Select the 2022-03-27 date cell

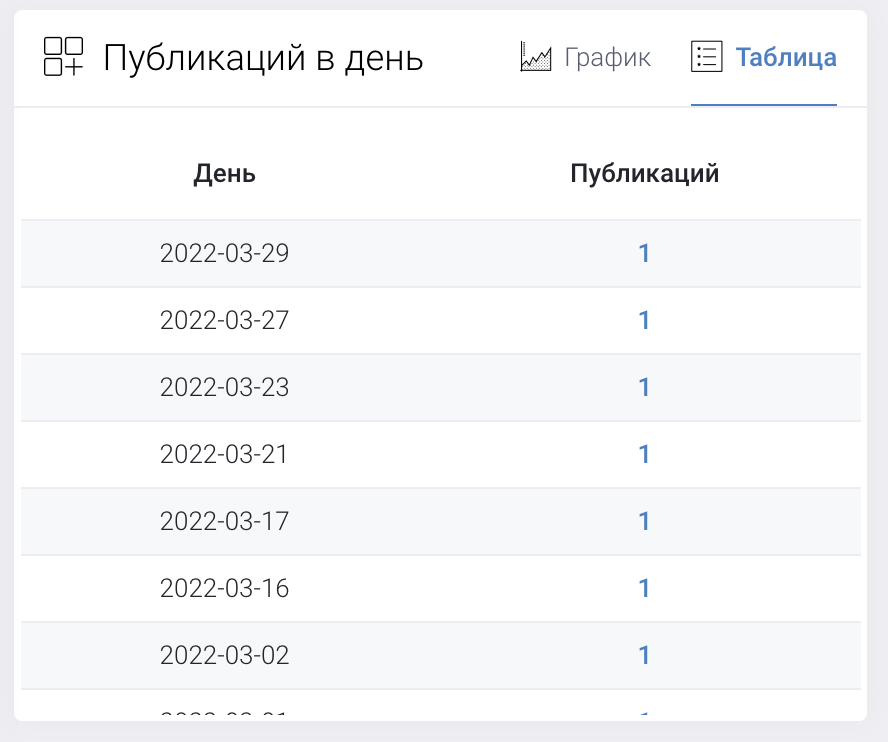pos(224,321)
